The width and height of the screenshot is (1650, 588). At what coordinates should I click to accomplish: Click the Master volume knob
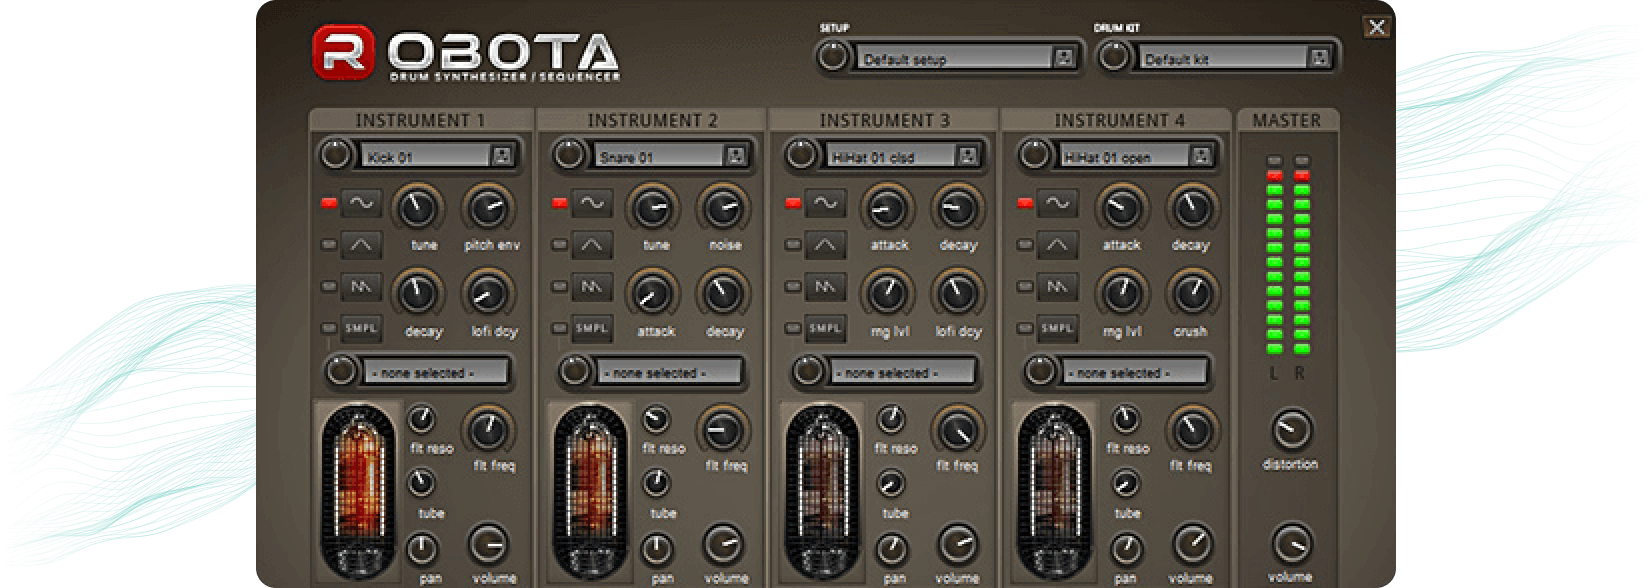(x=1290, y=544)
